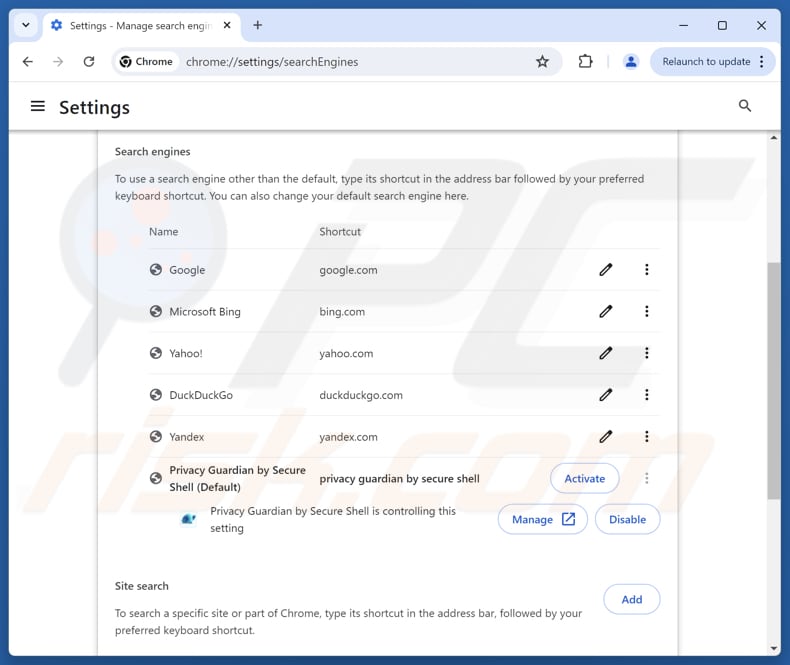Click the Microsoft Bing name
790x665 pixels.
[x=205, y=312]
